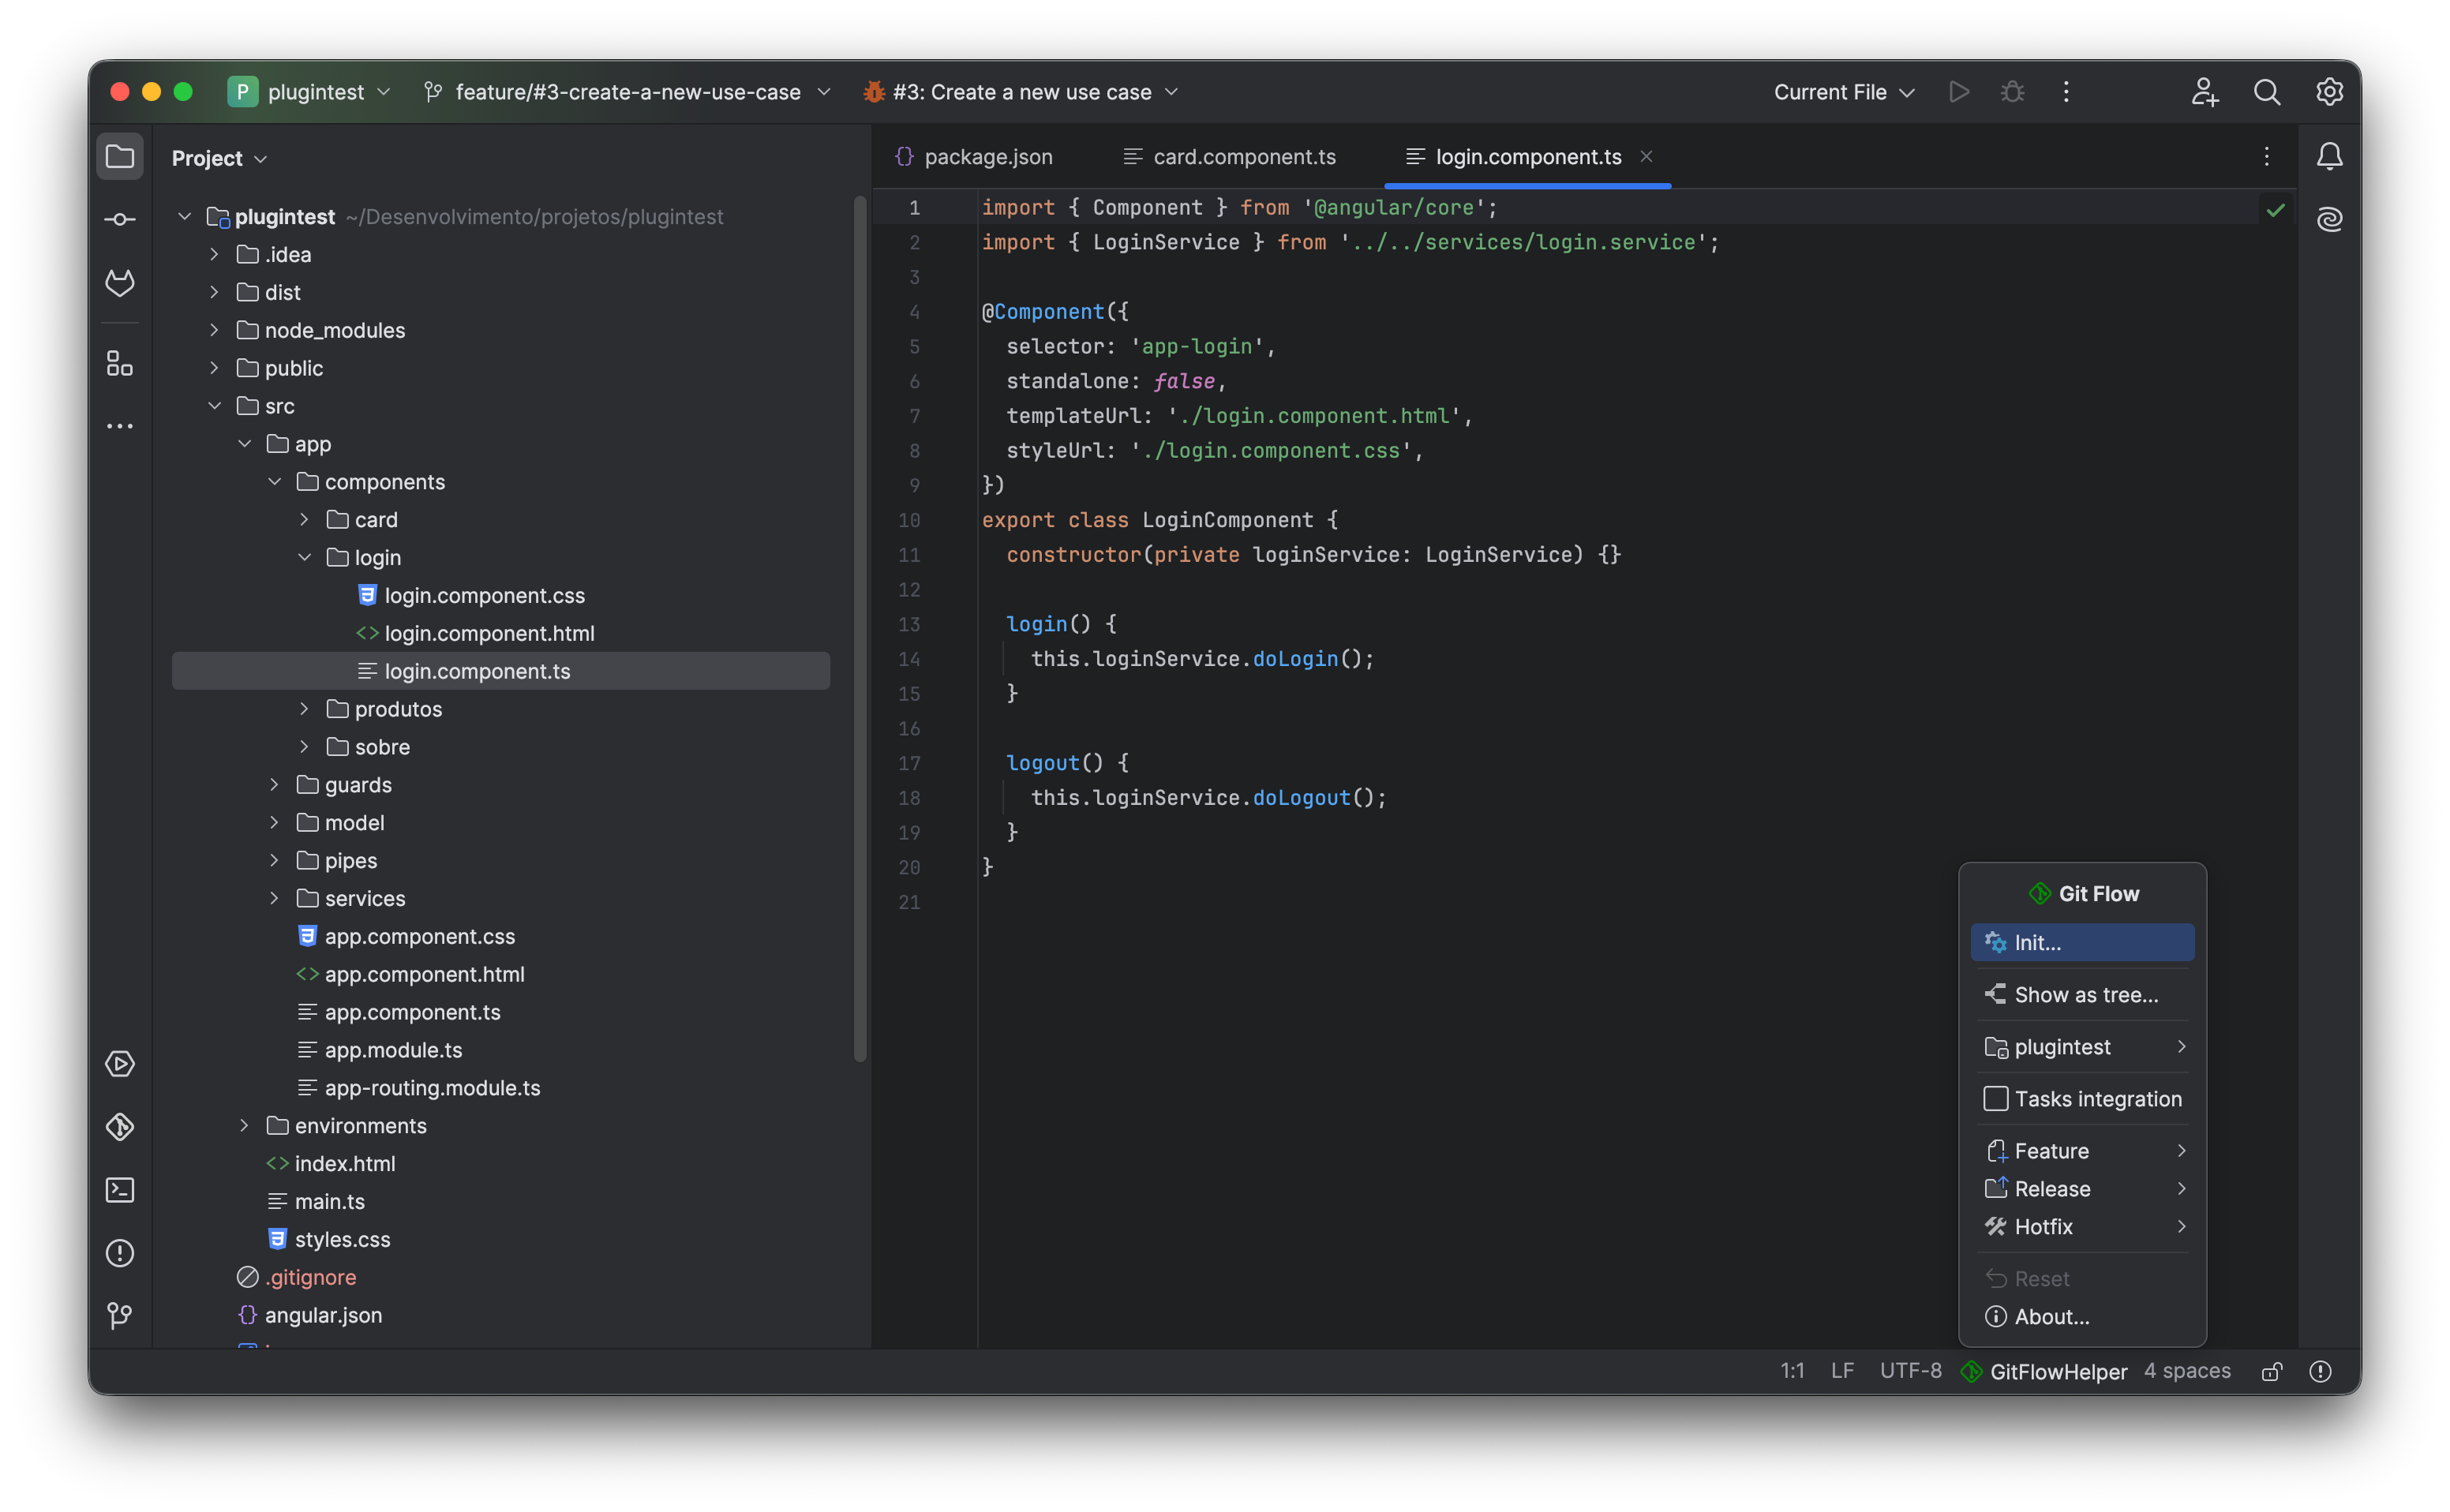This screenshot has height=1512, width=2450.
Task: Open the Code With Me add-user icon
Action: [2205, 92]
